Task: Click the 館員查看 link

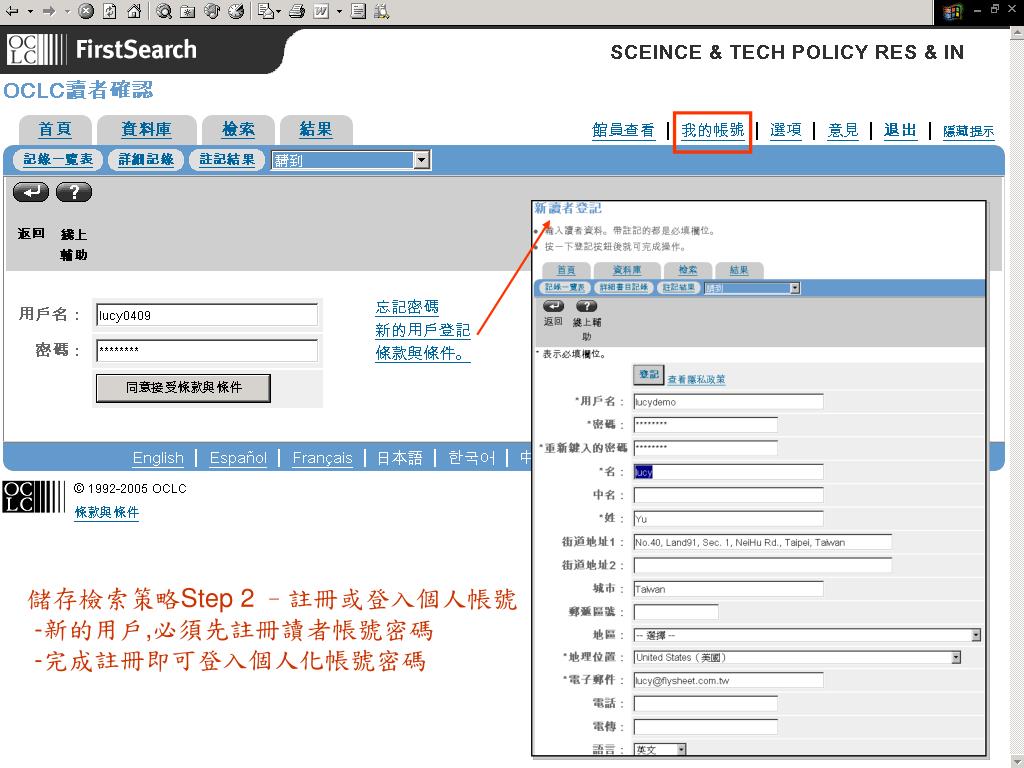Action: [x=623, y=130]
